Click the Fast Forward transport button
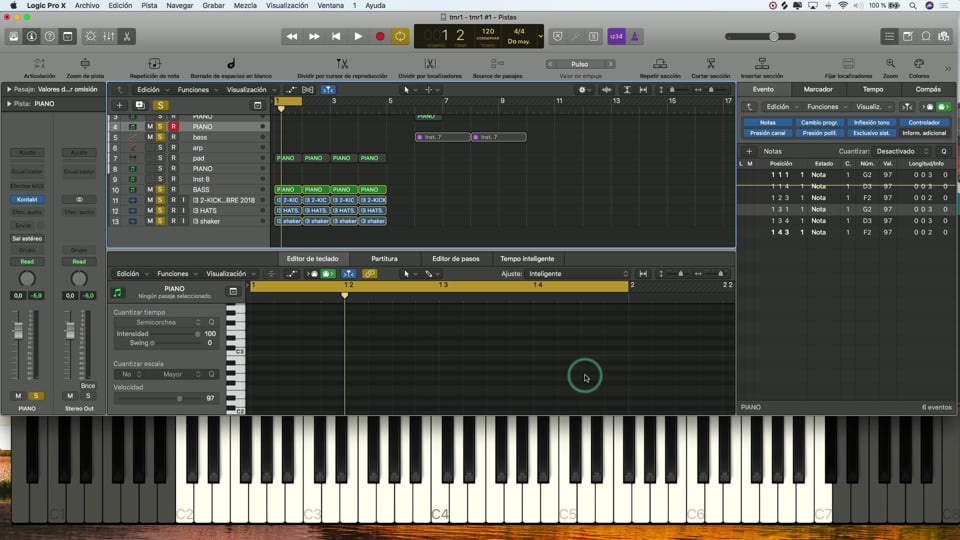 (x=314, y=37)
